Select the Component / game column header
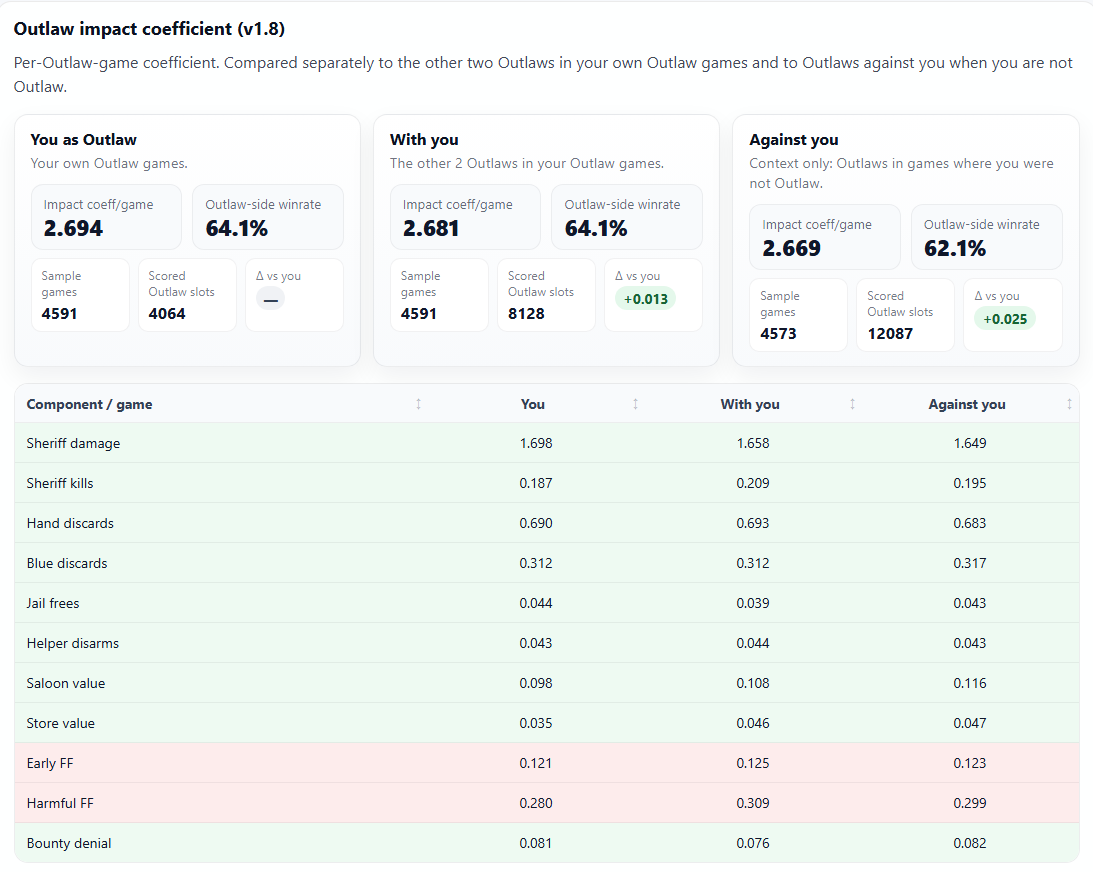This screenshot has width=1093, height=872. pyautogui.click(x=89, y=404)
